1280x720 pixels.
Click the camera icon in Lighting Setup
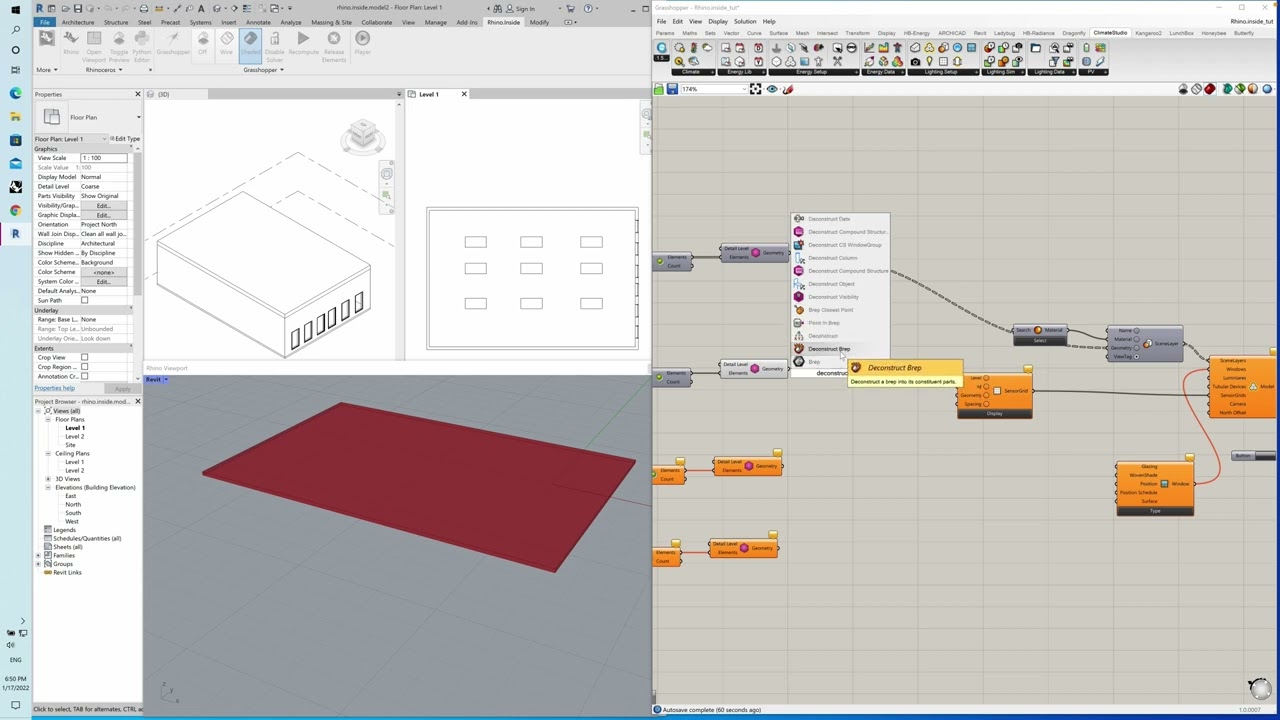pos(915,61)
